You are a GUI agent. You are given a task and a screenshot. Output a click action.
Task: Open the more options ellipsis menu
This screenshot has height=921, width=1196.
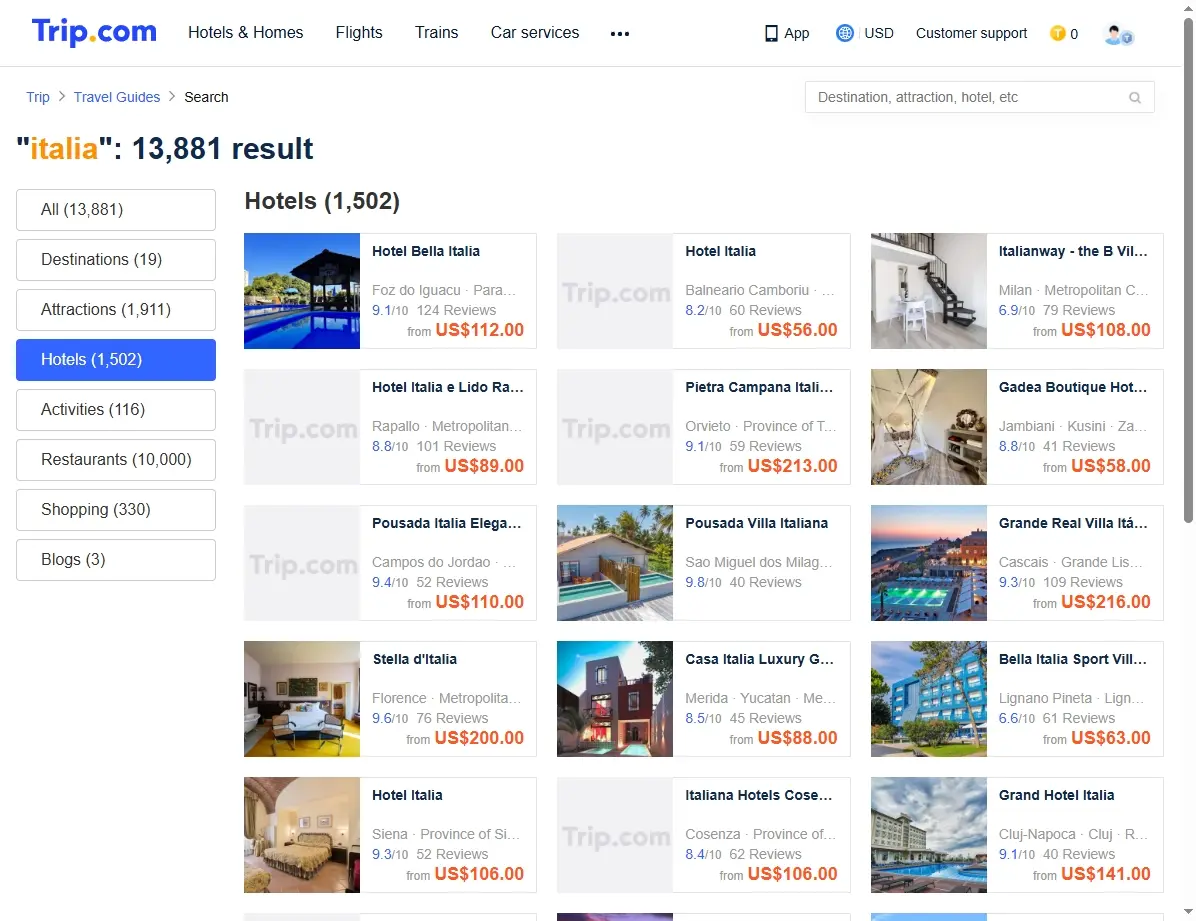point(619,34)
